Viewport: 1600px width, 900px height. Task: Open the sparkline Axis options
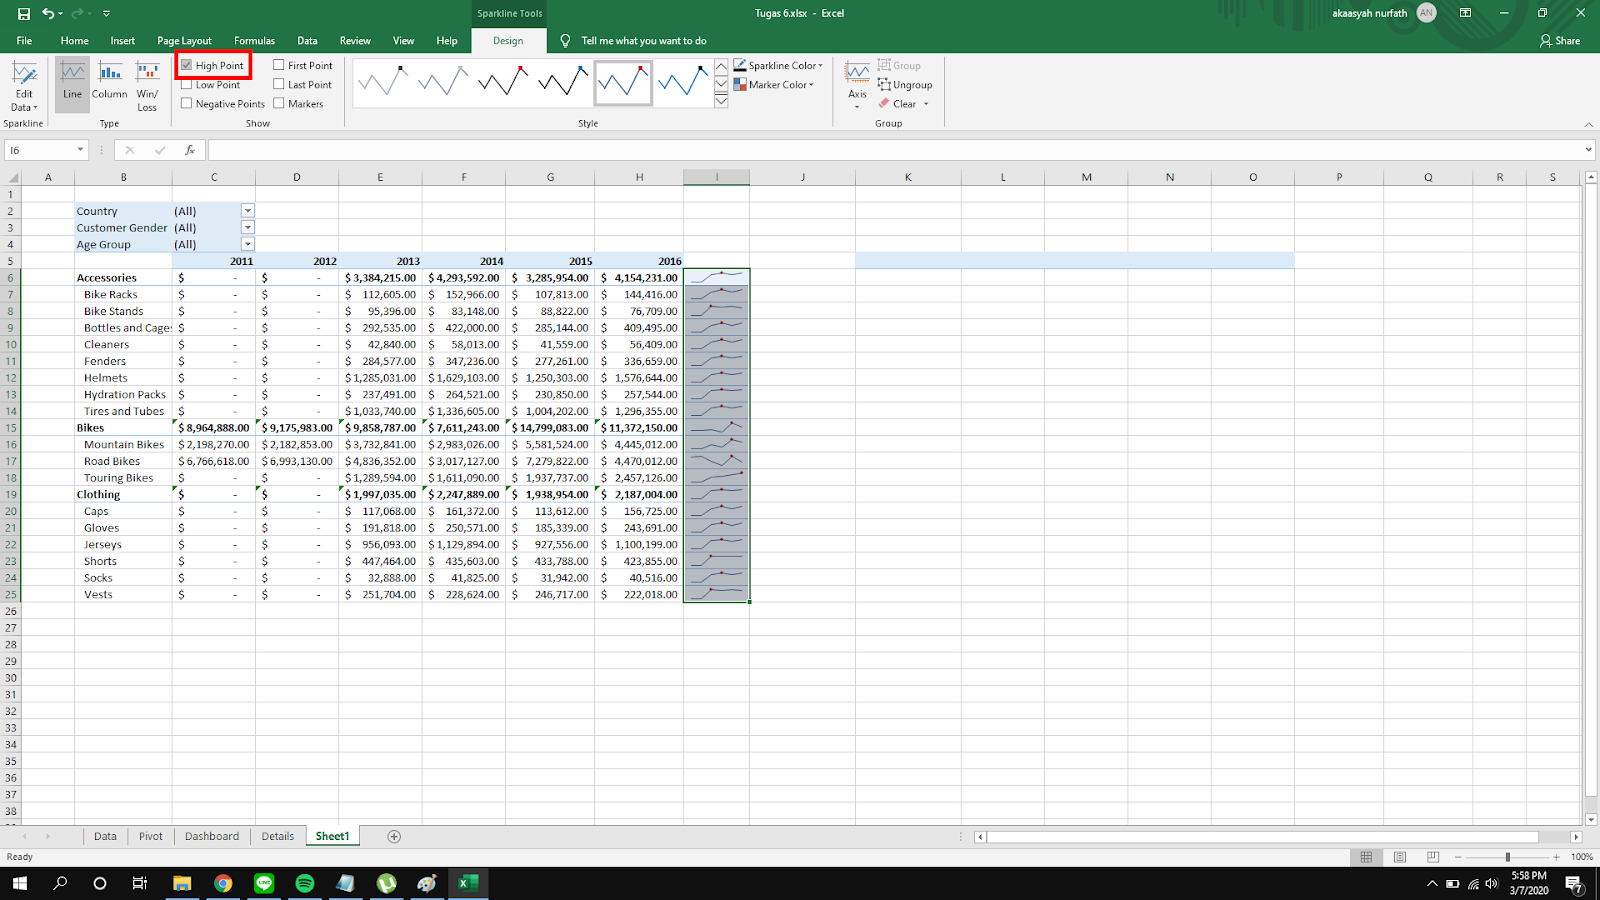(x=857, y=82)
